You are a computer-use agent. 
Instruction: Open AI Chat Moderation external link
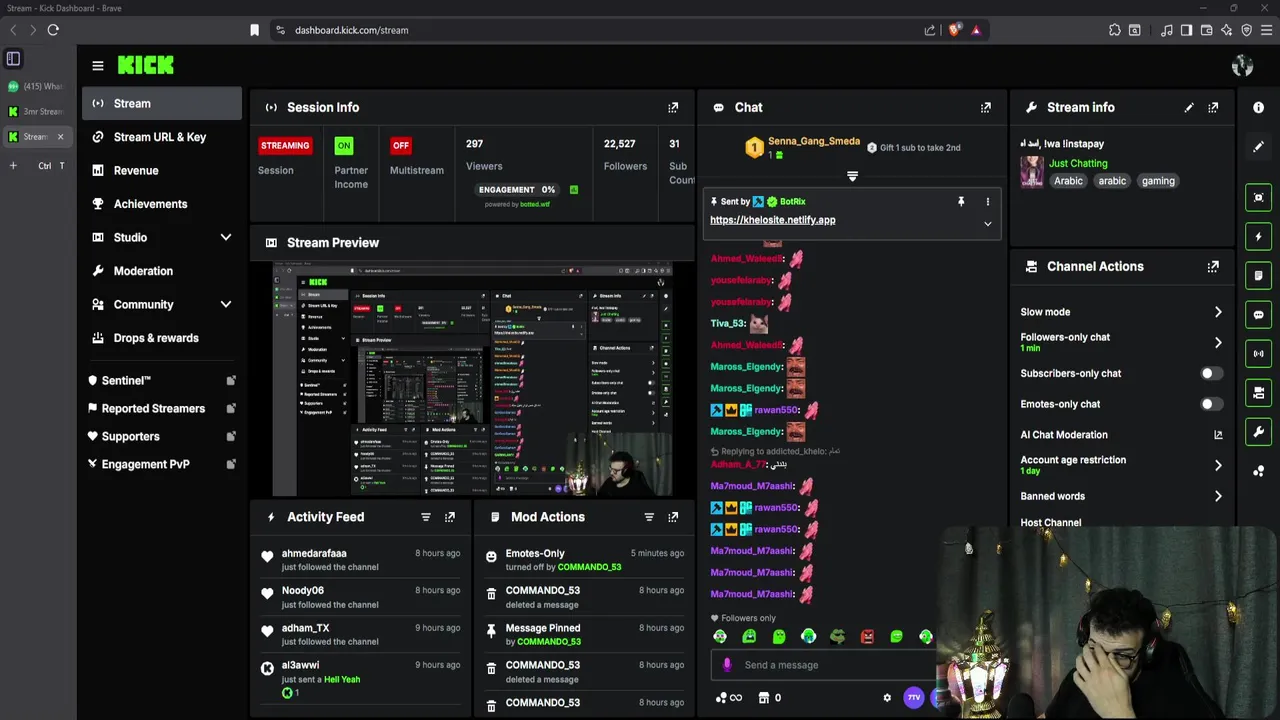pos(1218,435)
